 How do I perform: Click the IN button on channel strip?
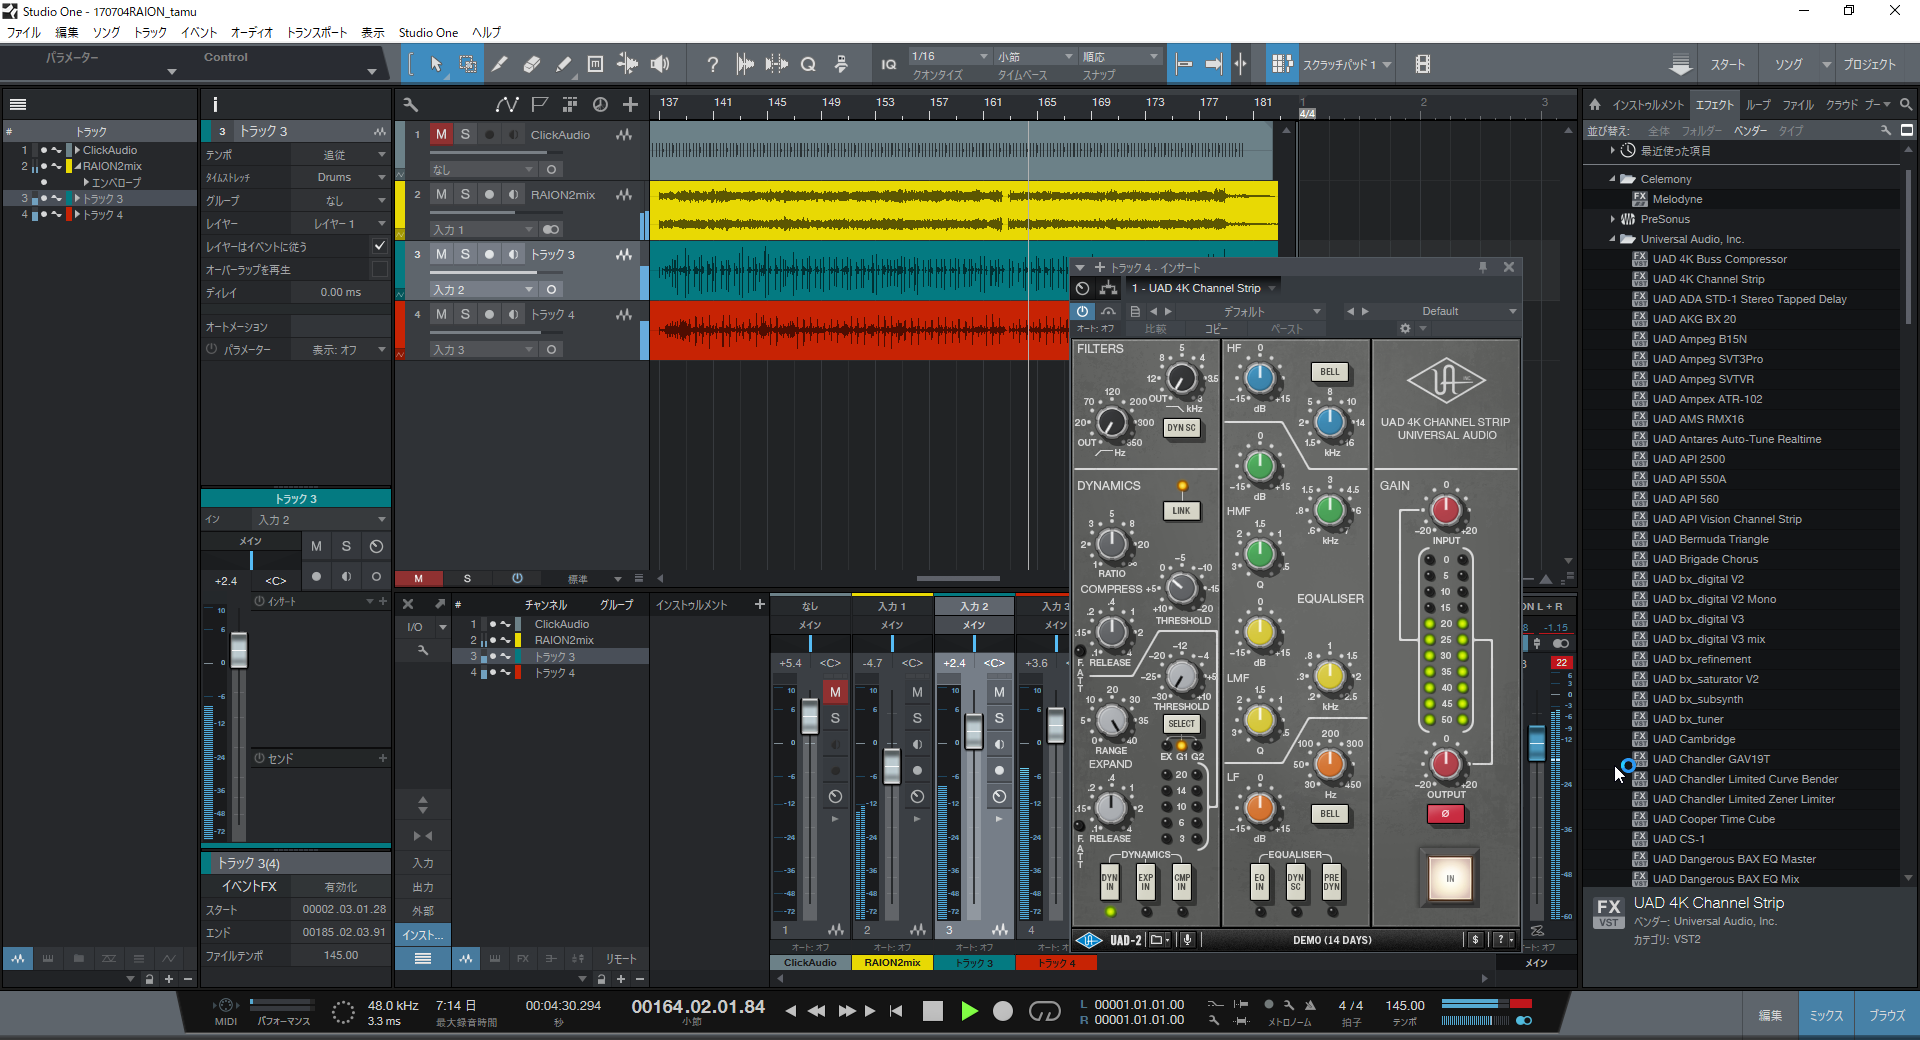[x=1450, y=879]
